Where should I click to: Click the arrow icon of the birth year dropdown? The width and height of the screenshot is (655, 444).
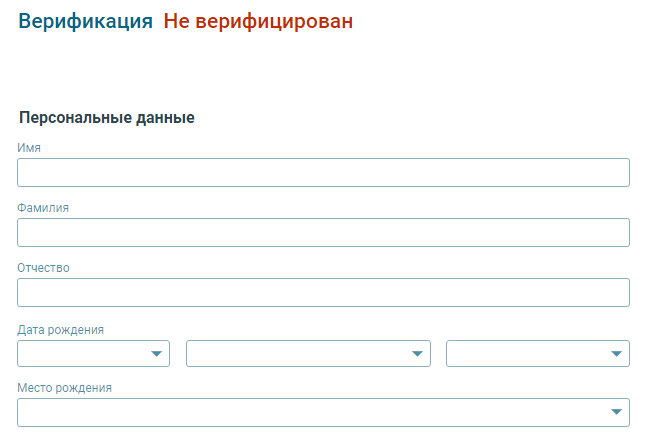pos(616,354)
